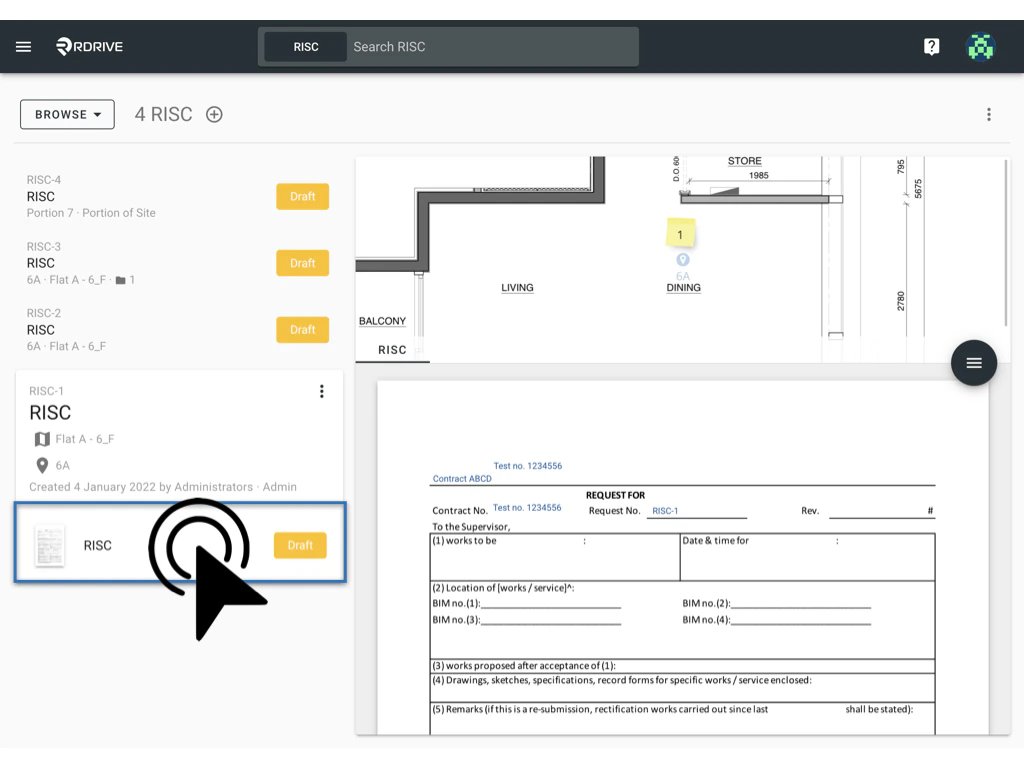
Task: Click the RISC-1 request number link on the form
Action: [x=664, y=509]
